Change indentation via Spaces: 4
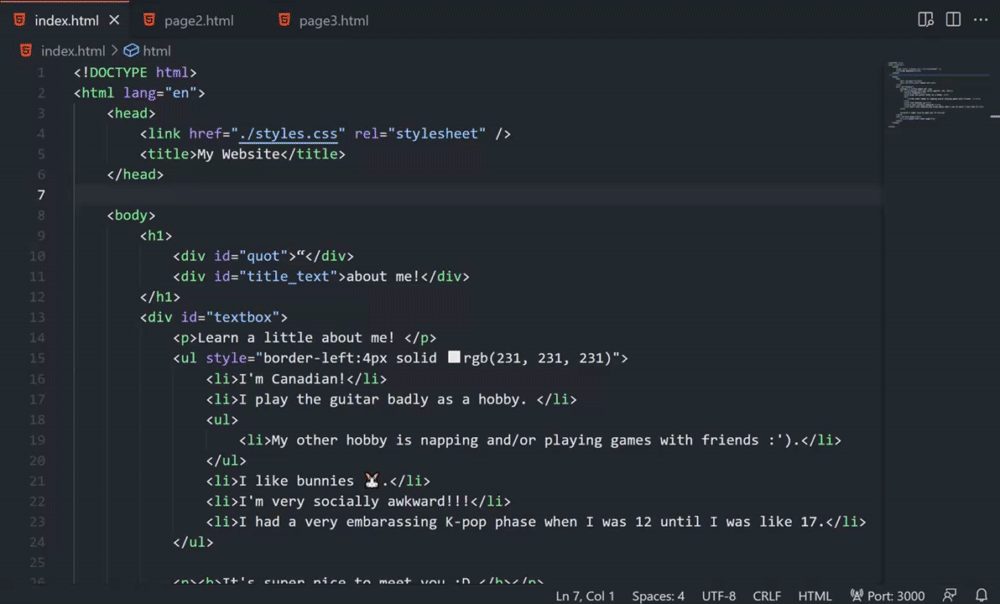Viewport: 1000px width, 604px height. pyautogui.click(x=658, y=596)
